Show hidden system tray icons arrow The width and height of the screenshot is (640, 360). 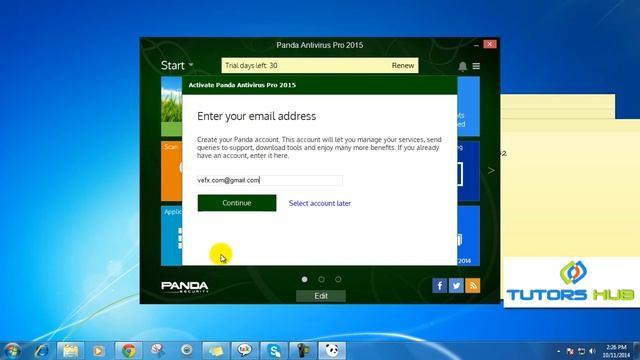(558, 351)
